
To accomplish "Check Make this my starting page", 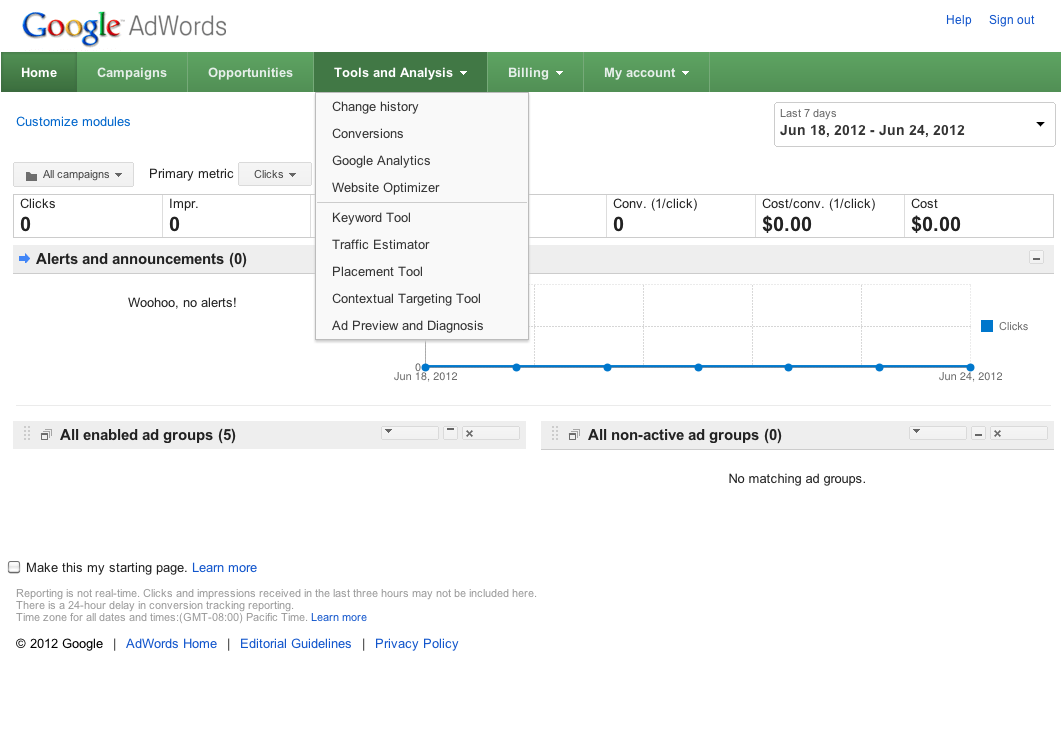I will click(x=14, y=567).
